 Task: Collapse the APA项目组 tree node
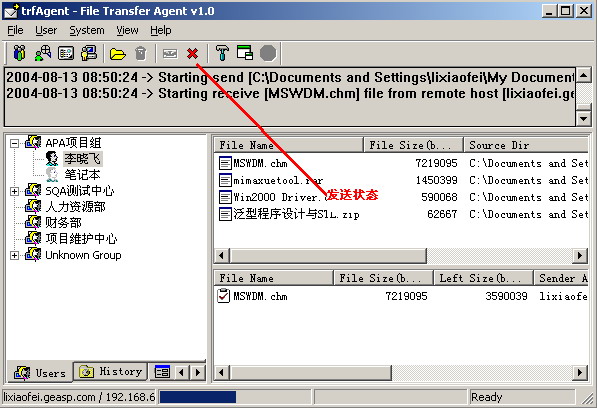click(x=14, y=143)
